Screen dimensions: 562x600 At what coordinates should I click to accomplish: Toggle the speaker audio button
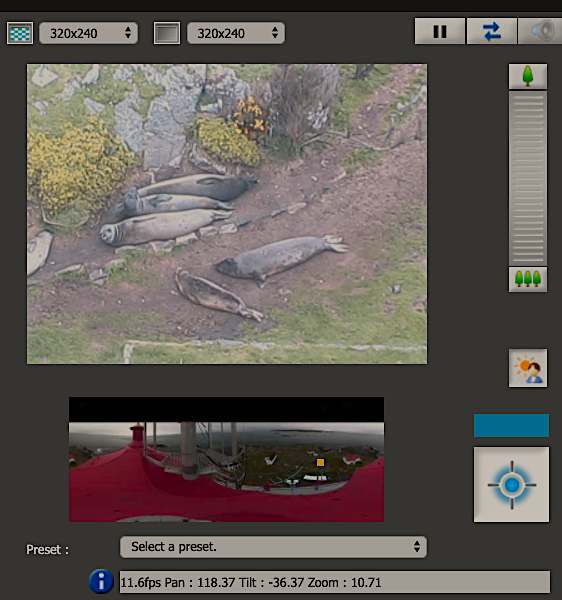[540, 31]
